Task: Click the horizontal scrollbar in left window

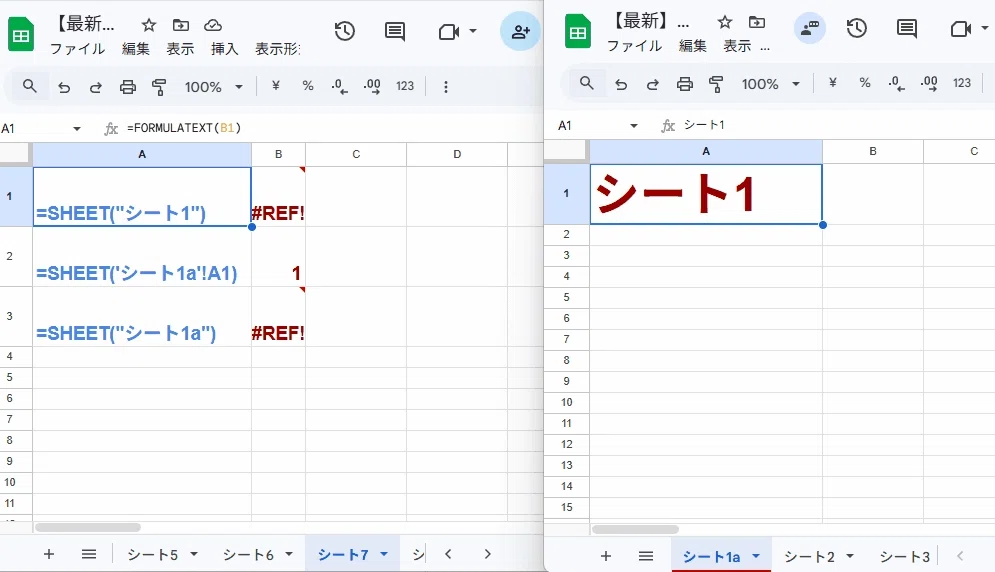Action: tap(88, 528)
